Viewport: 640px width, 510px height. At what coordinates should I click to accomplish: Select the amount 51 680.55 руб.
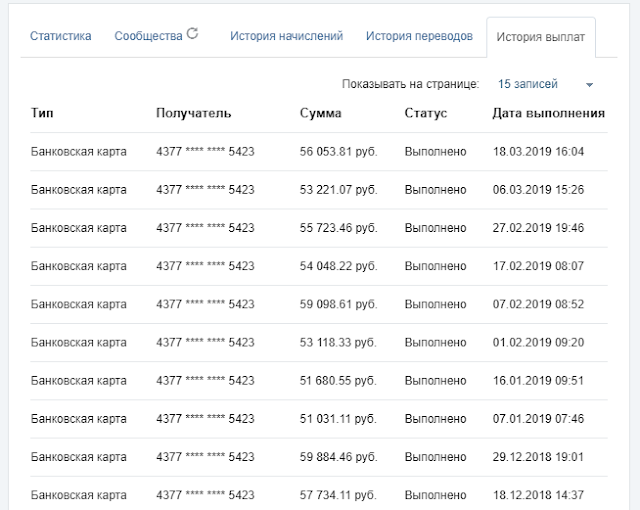tap(338, 381)
